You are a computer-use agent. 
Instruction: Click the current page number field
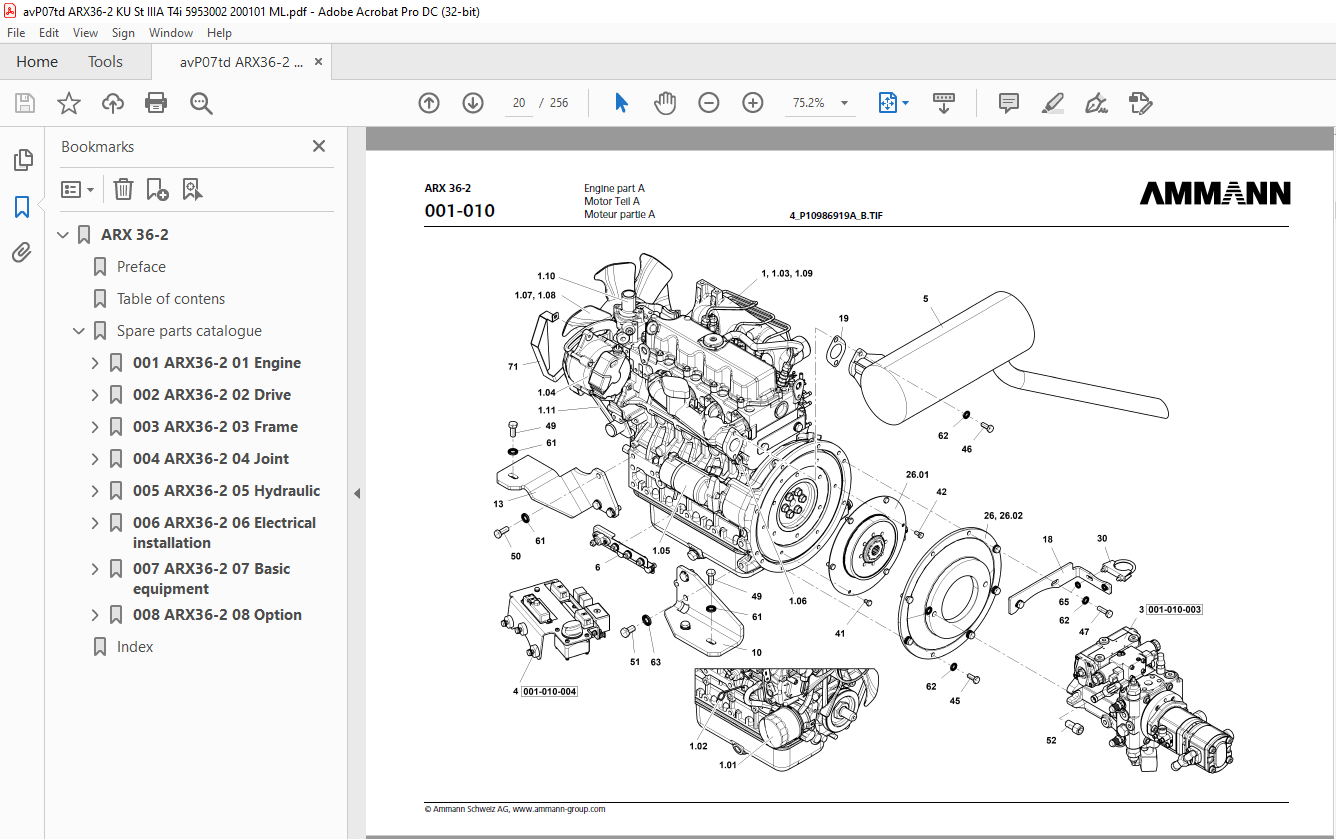[x=519, y=103]
